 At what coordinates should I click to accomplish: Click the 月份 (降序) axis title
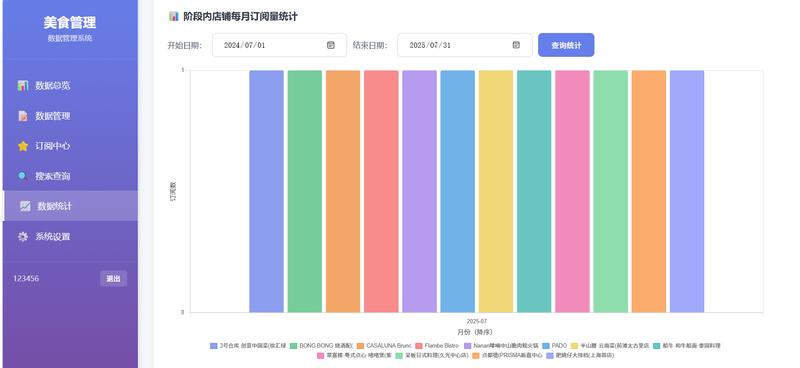[475, 332]
